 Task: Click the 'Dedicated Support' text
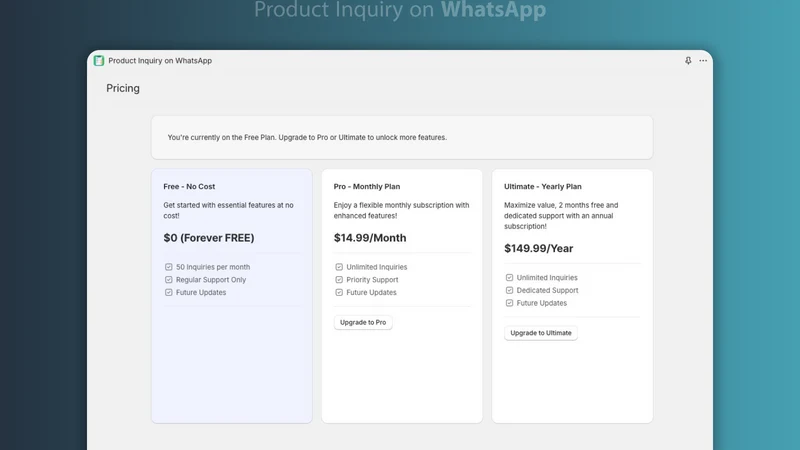coord(547,290)
